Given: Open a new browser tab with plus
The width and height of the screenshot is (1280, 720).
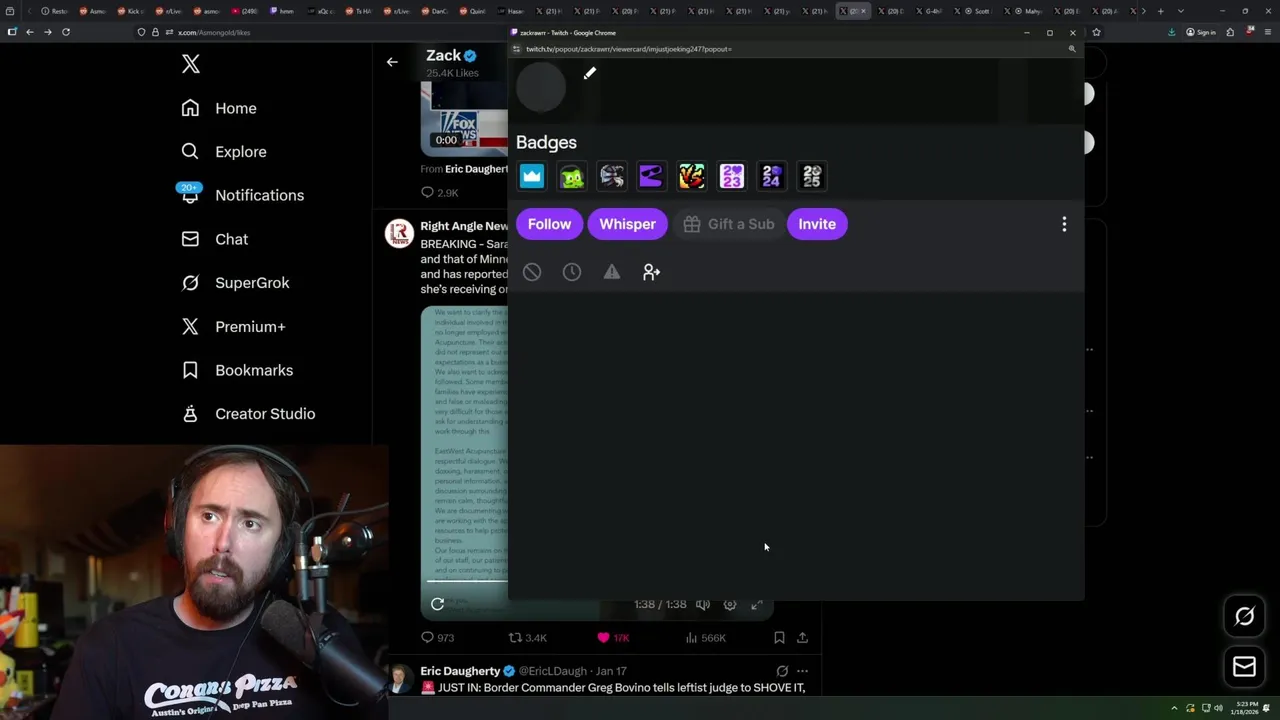Looking at the screenshot, I should (x=1160, y=11).
